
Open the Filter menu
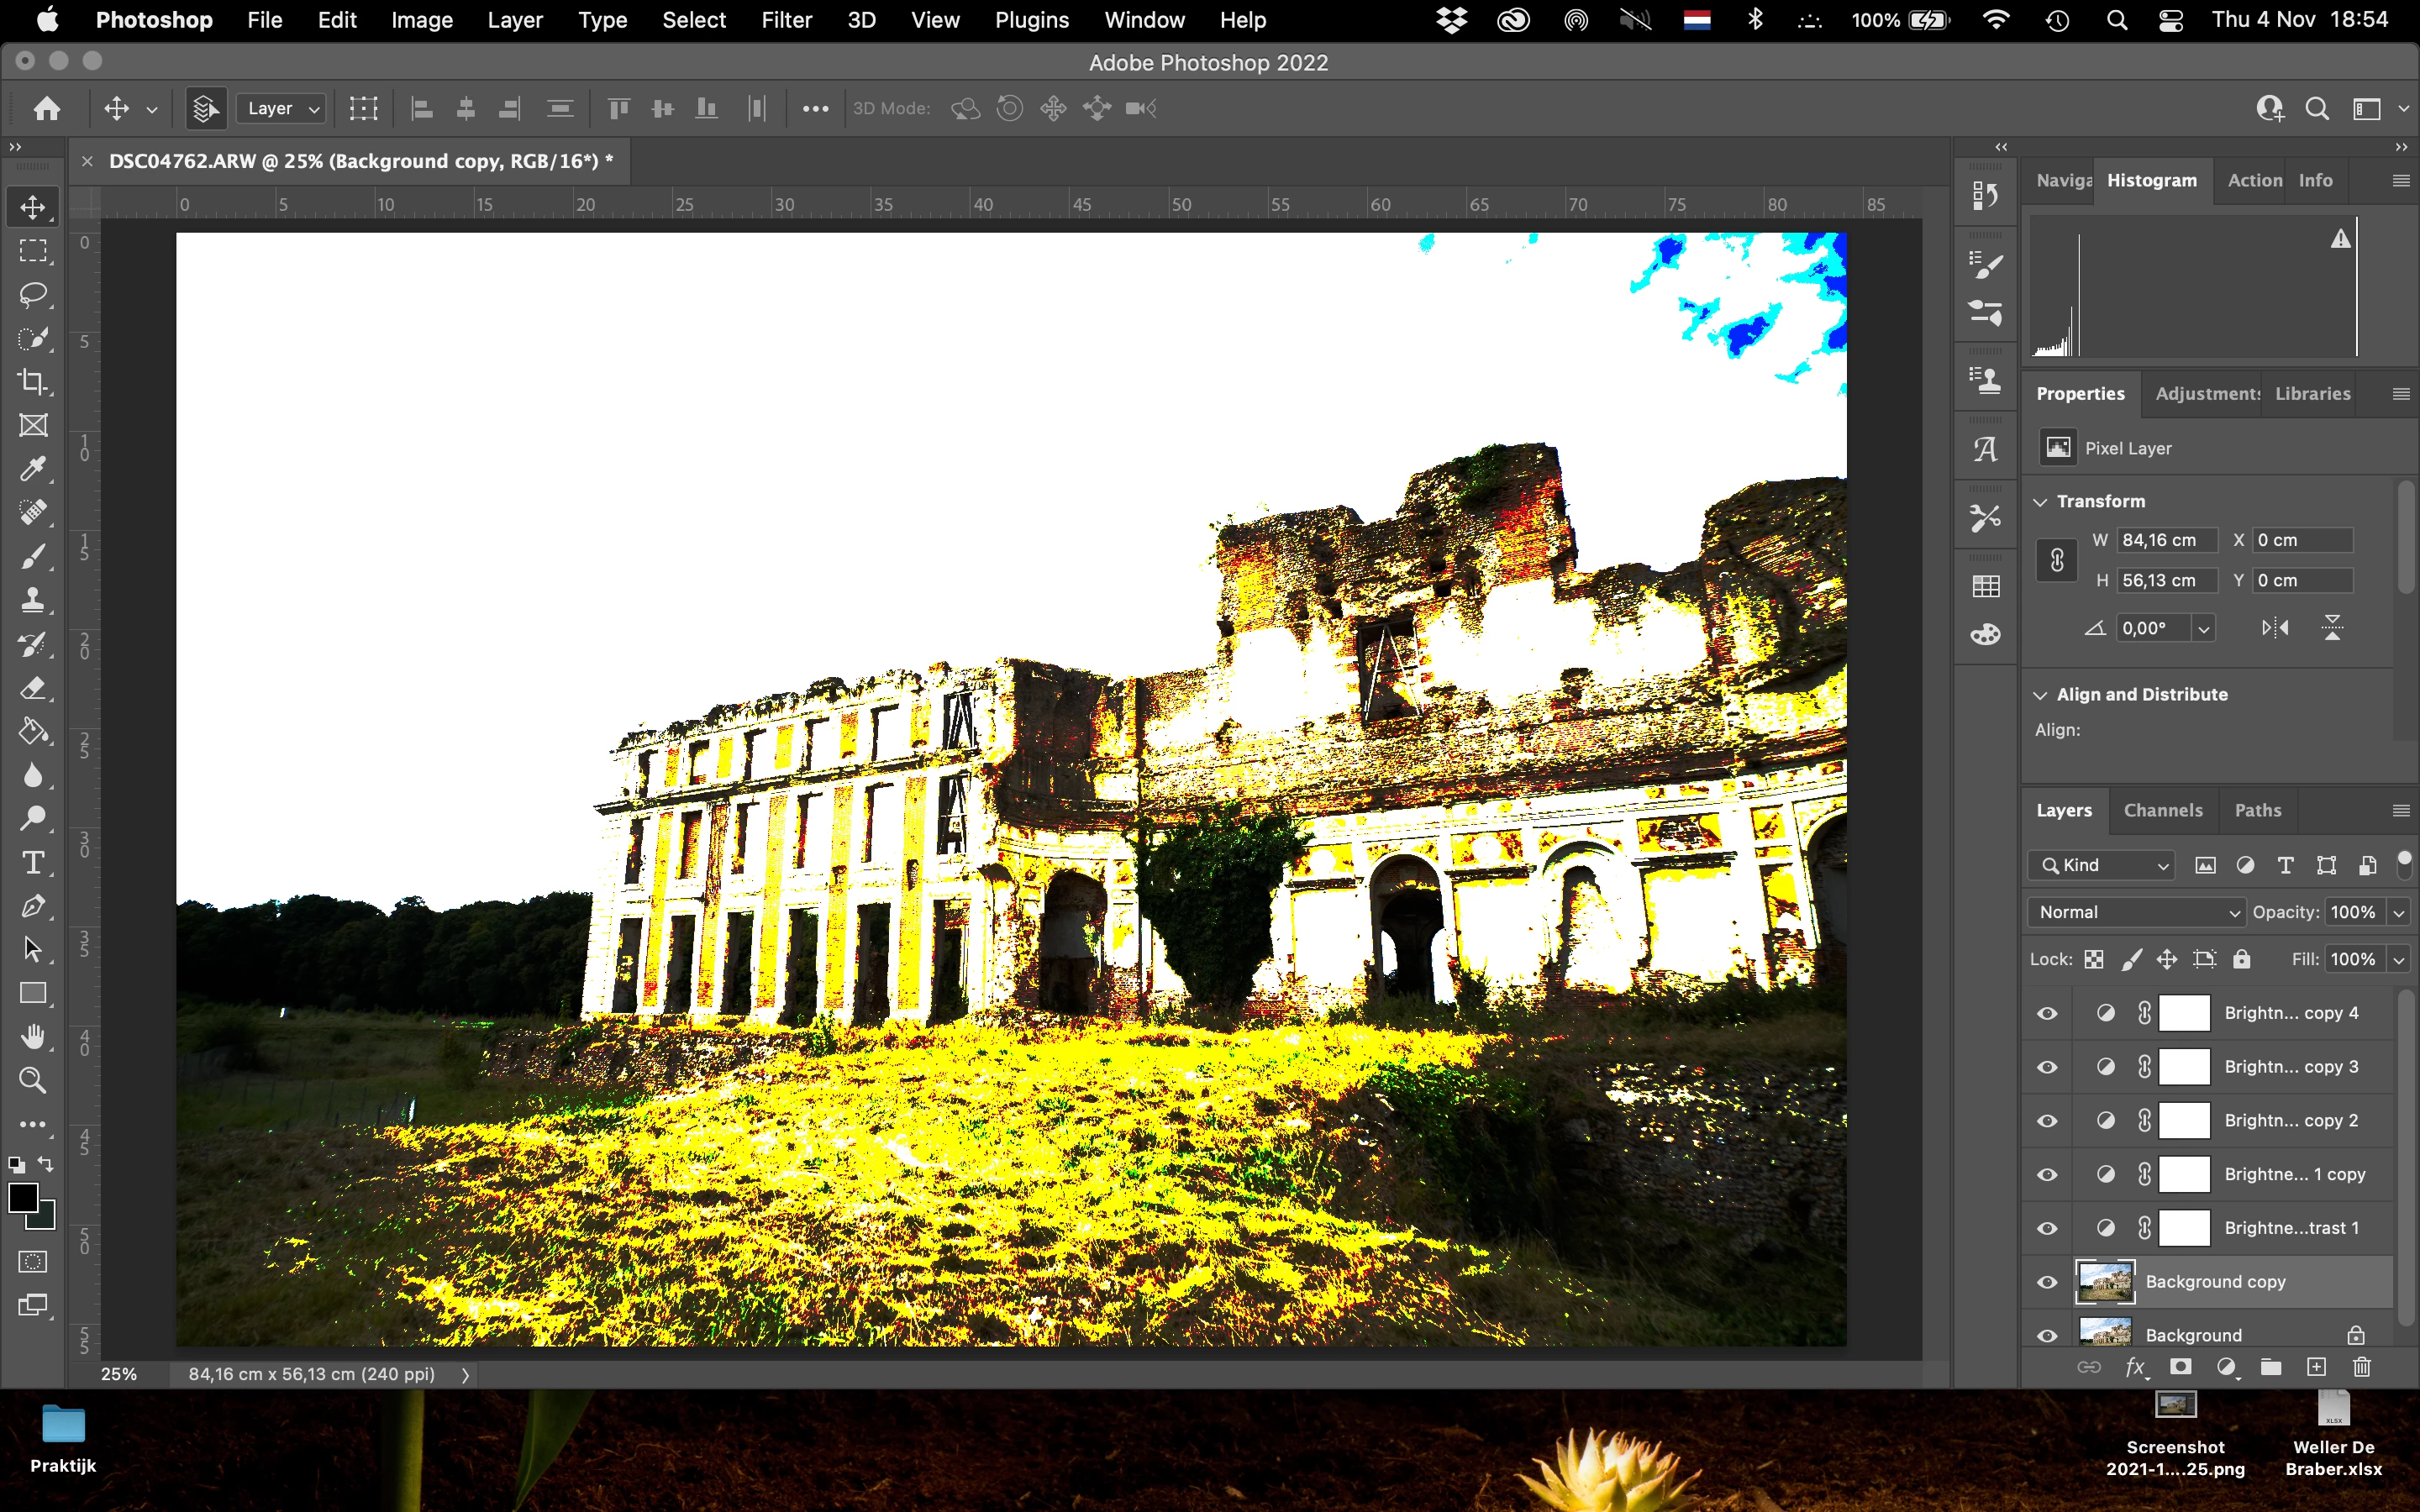pyautogui.click(x=785, y=20)
